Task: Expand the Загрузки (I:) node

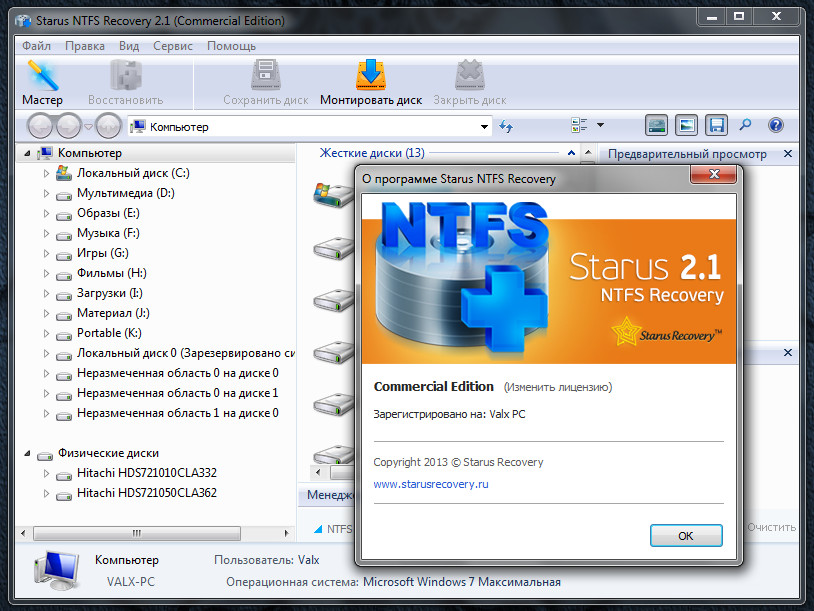Action: coord(46,293)
